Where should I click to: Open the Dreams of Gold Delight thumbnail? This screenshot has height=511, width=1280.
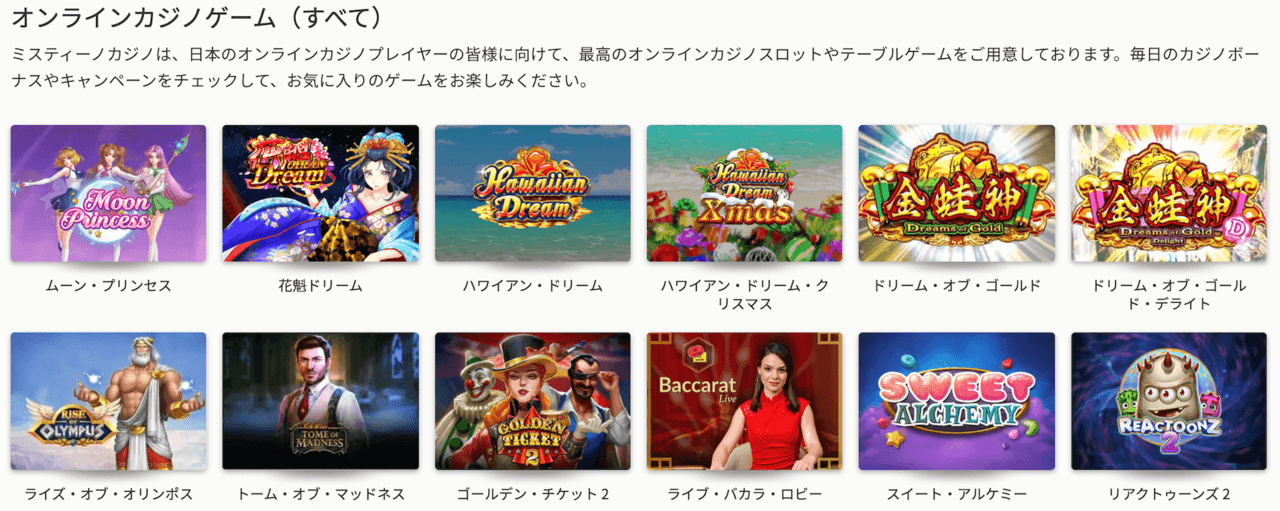pyautogui.click(x=1169, y=193)
